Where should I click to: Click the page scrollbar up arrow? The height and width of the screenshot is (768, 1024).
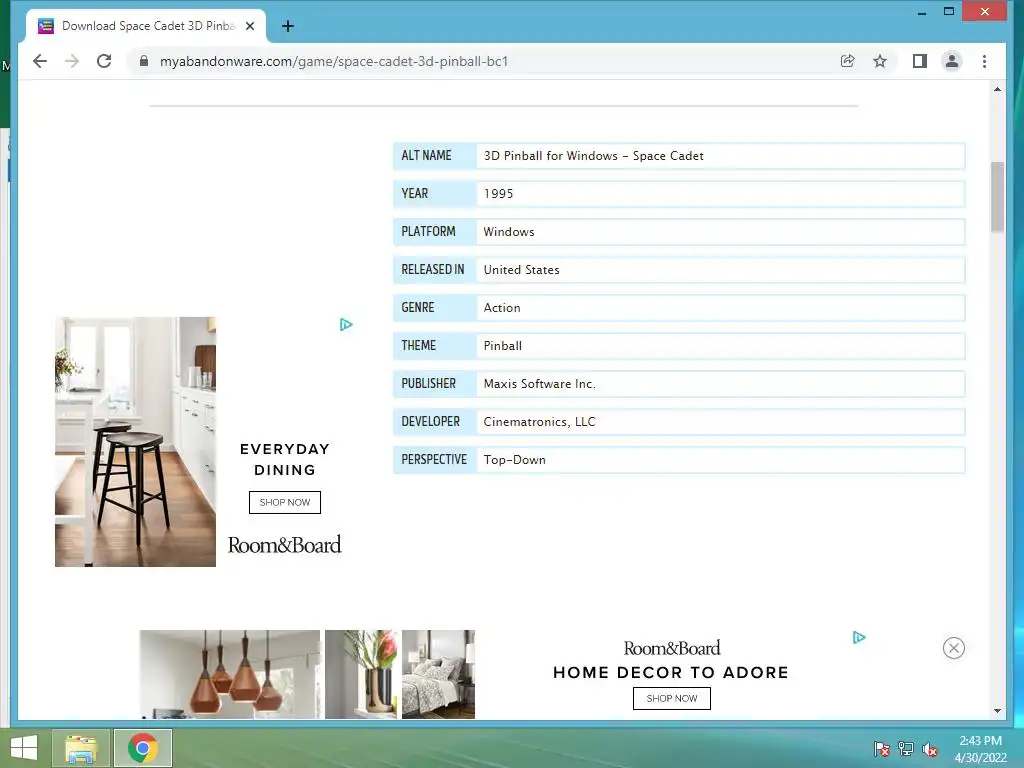pos(997,89)
